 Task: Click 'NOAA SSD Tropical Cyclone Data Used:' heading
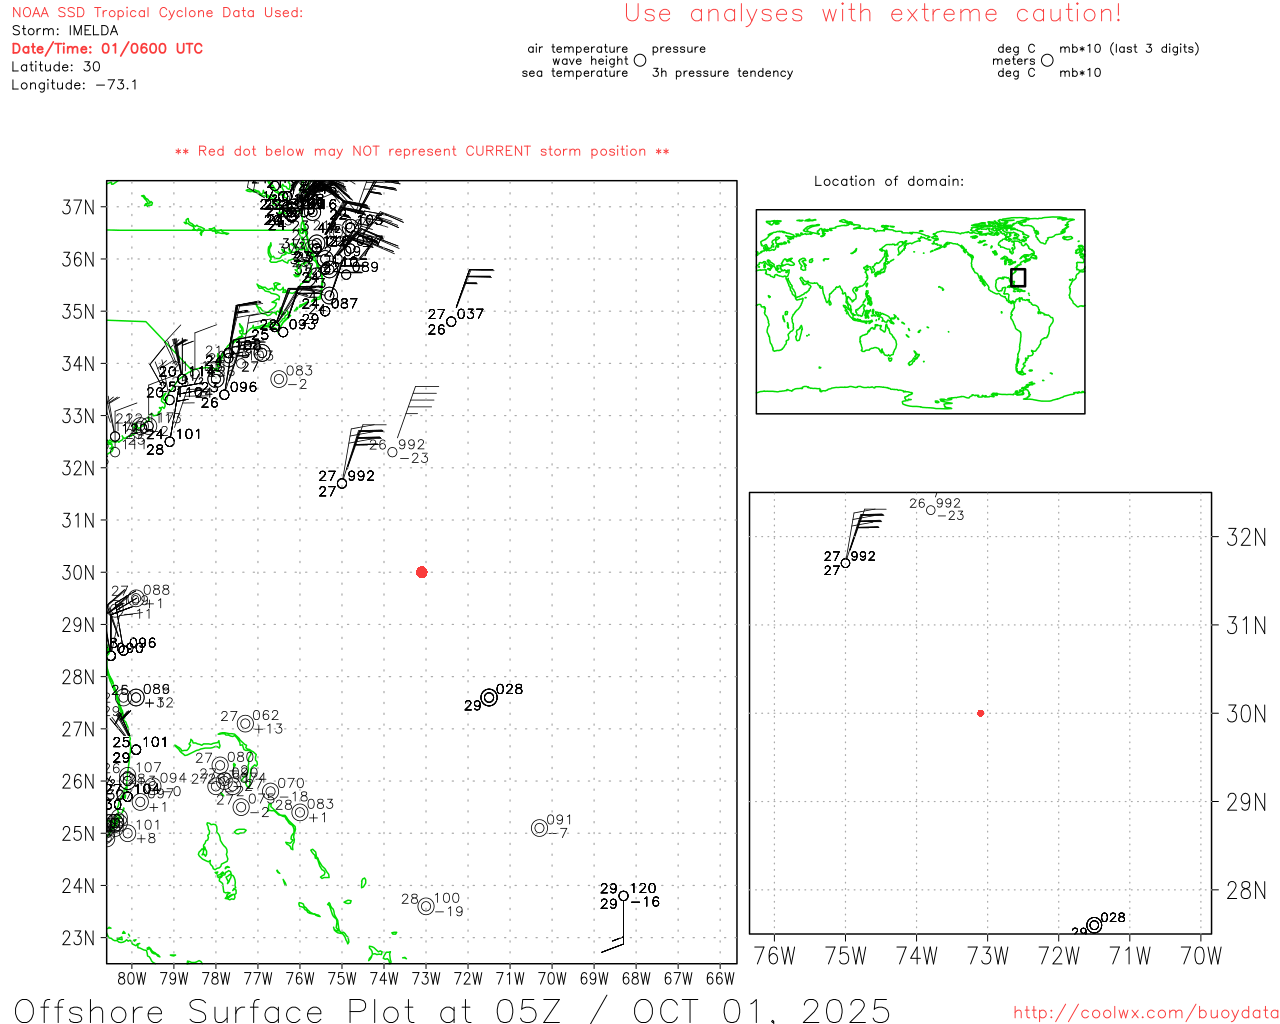pyautogui.click(x=157, y=13)
